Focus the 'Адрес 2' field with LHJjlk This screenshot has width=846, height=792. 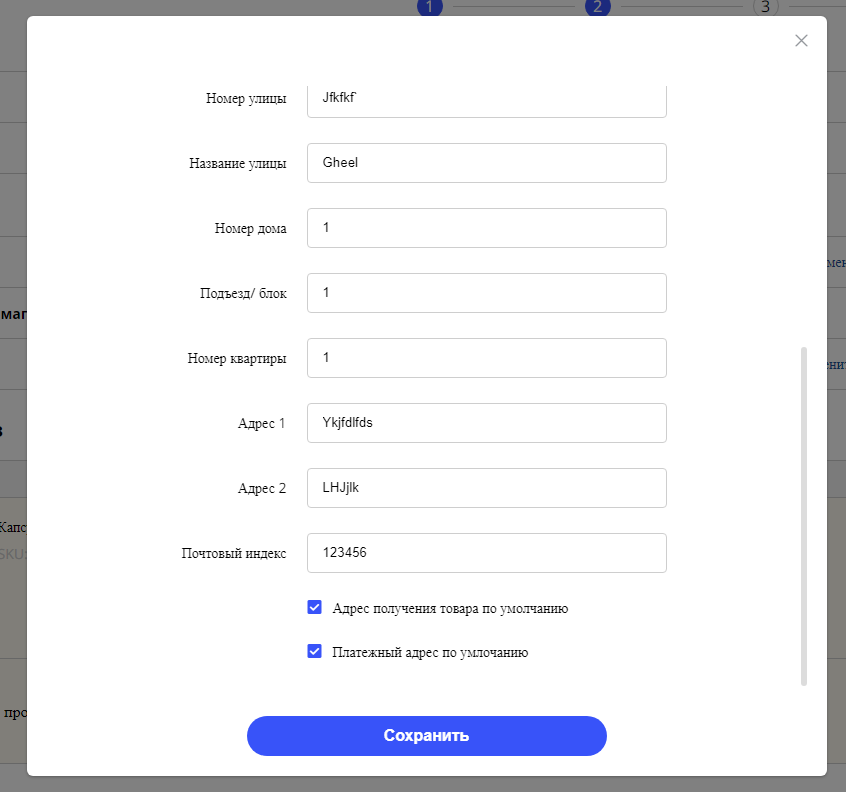(486, 488)
